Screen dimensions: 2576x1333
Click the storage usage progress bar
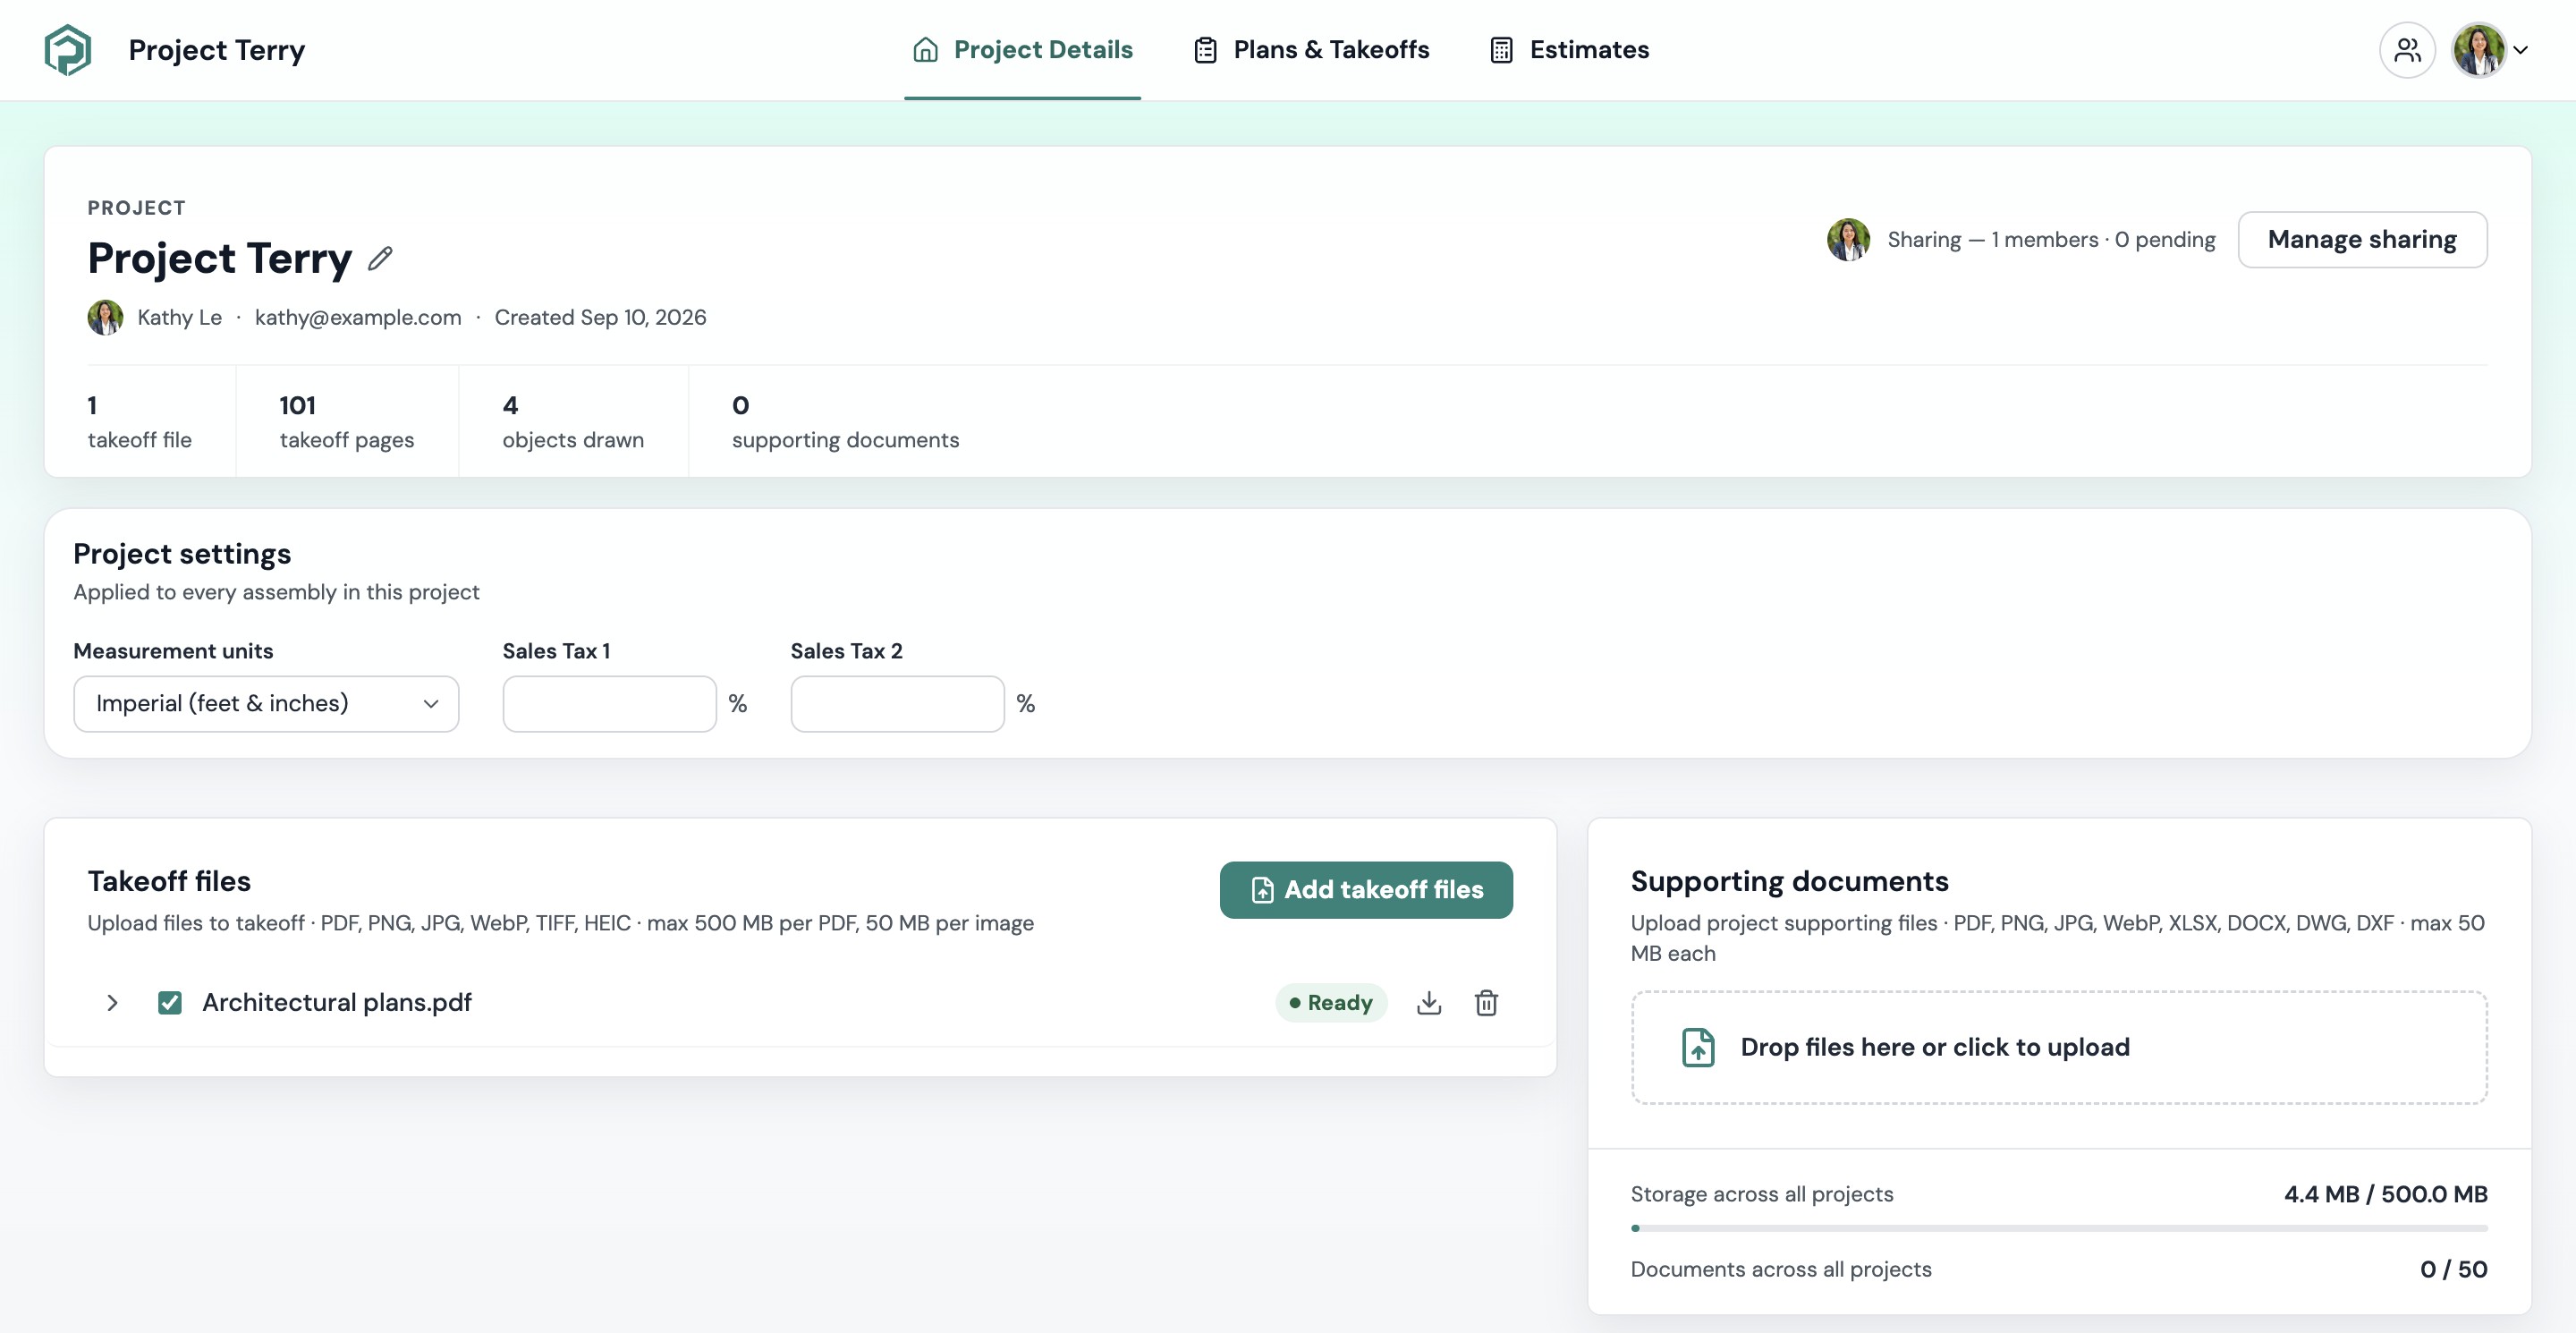tap(2059, 1228)
